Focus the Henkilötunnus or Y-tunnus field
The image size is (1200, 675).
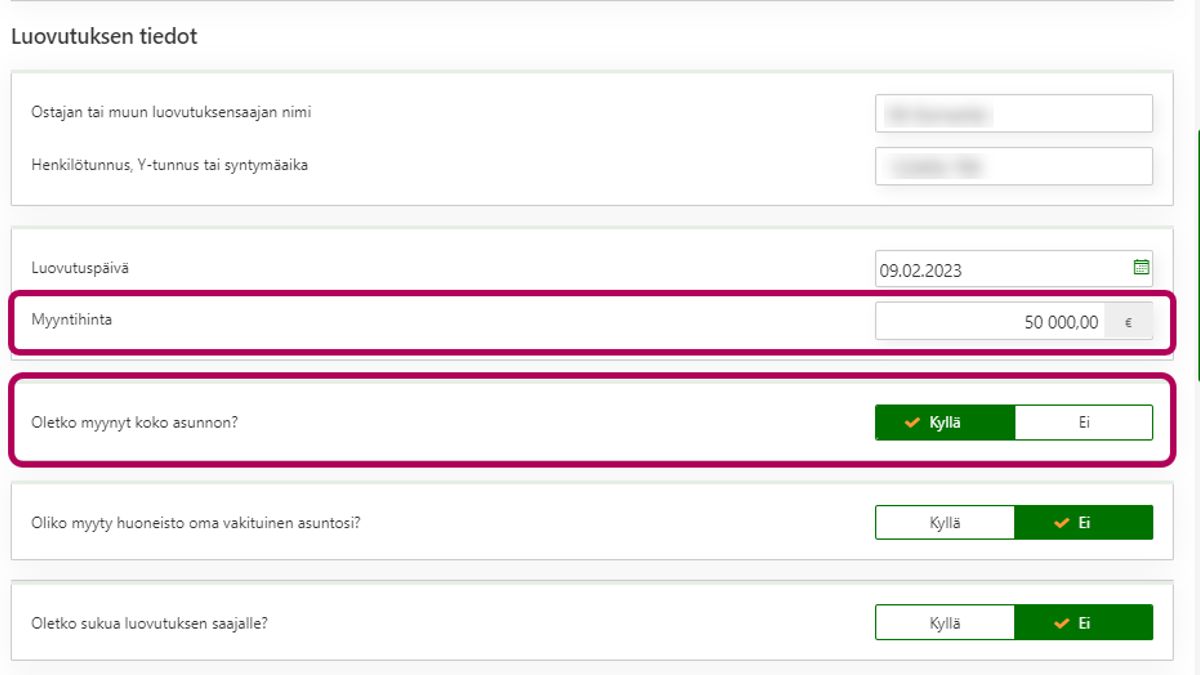pos(1013,166)
